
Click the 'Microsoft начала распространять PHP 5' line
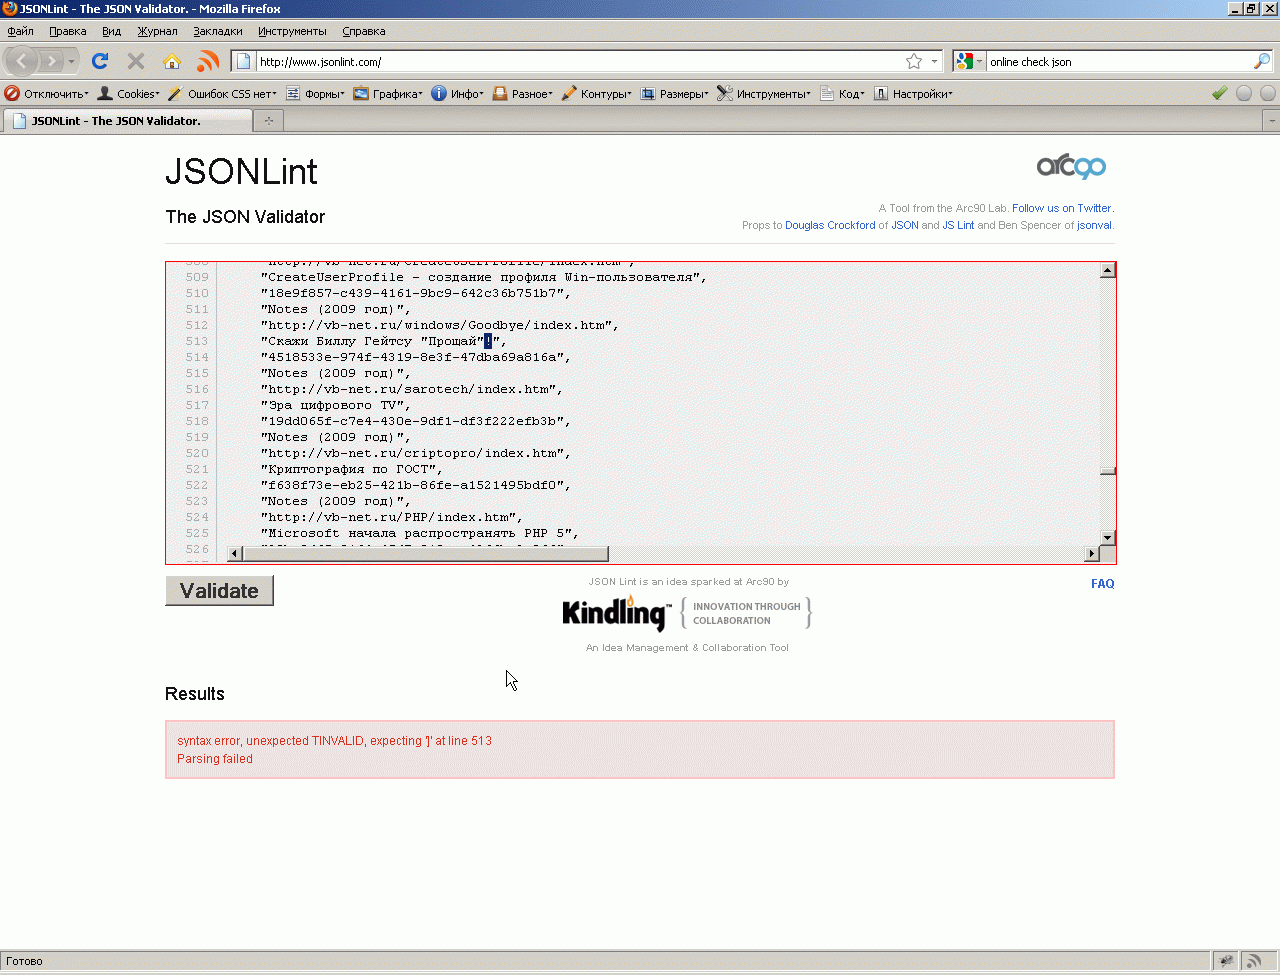[420, 533]
